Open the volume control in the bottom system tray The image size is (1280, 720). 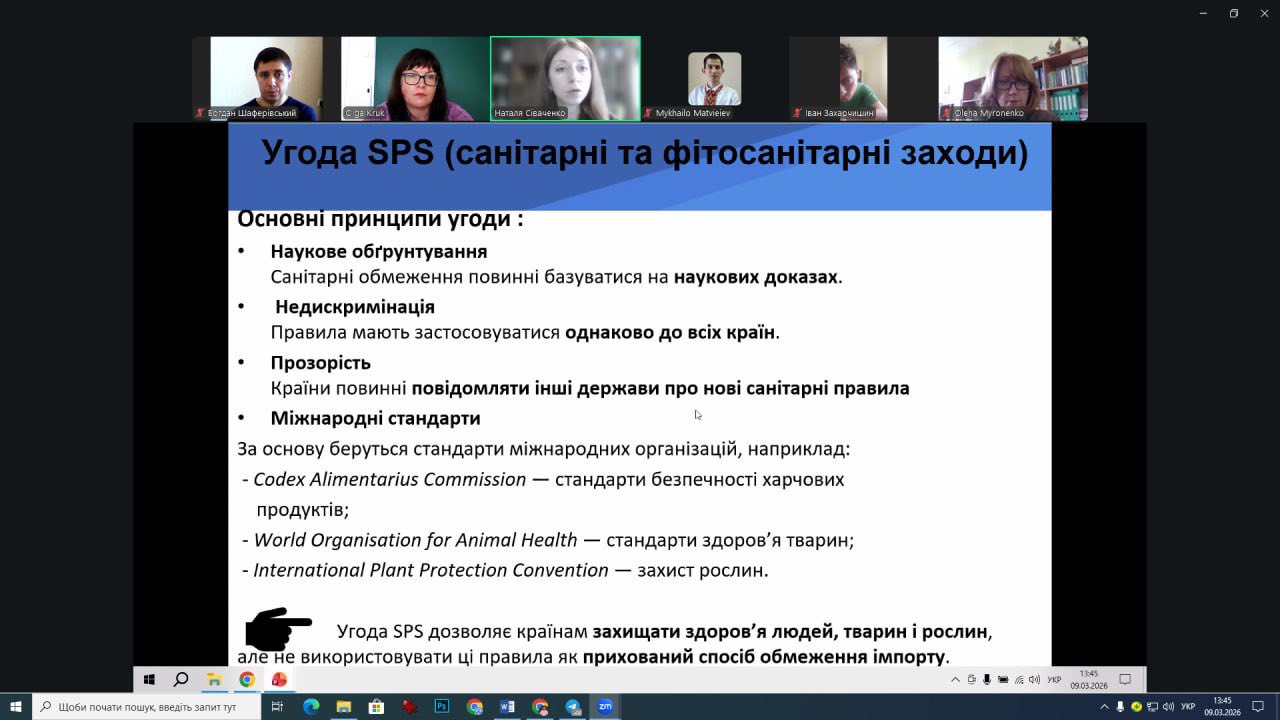click(x=1168, y=707)
